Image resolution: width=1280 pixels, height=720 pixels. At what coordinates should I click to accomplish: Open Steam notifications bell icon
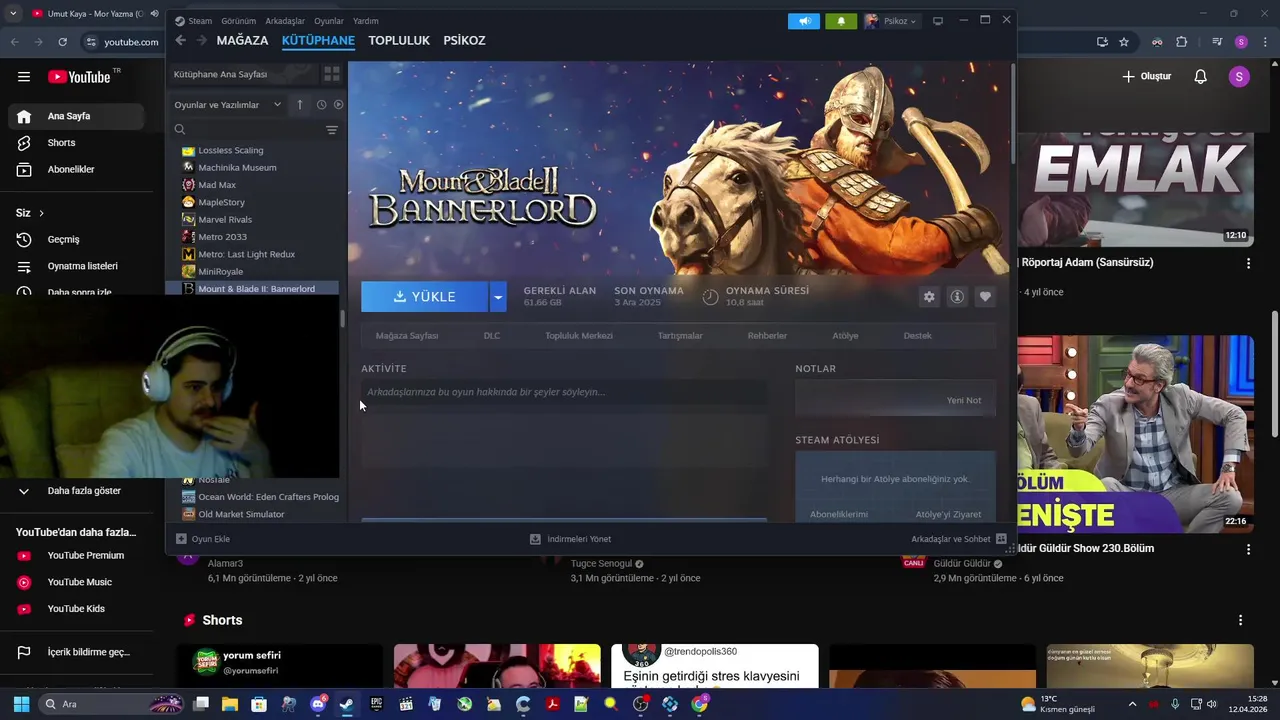click(841, 21)
